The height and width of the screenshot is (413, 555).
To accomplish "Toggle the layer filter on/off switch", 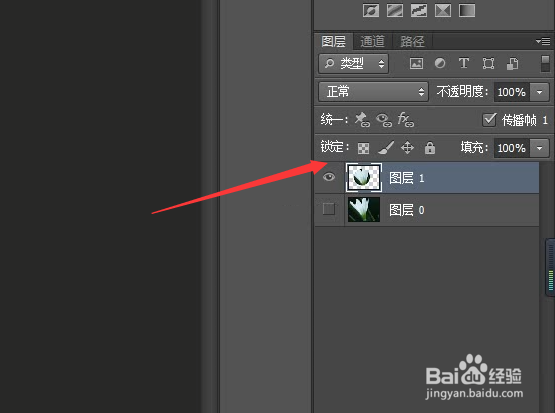I will click(545, 64).
